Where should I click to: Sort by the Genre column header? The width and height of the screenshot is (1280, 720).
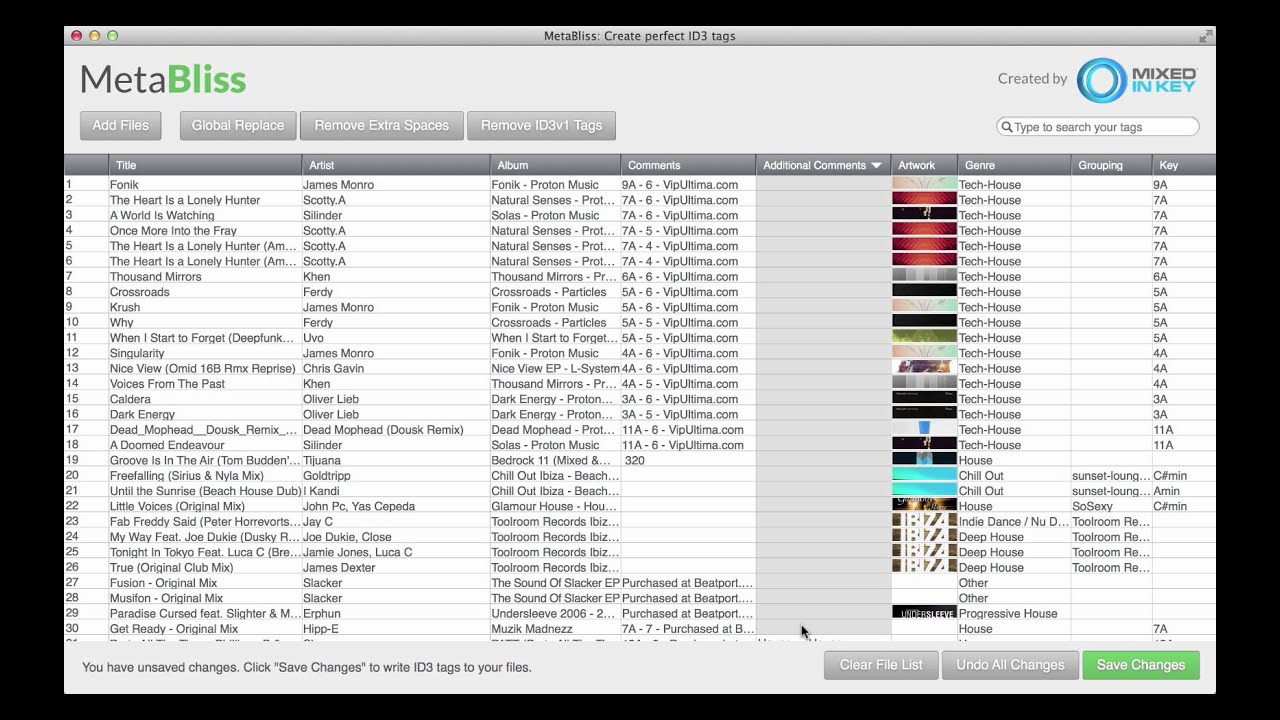tap(1014, 165)
